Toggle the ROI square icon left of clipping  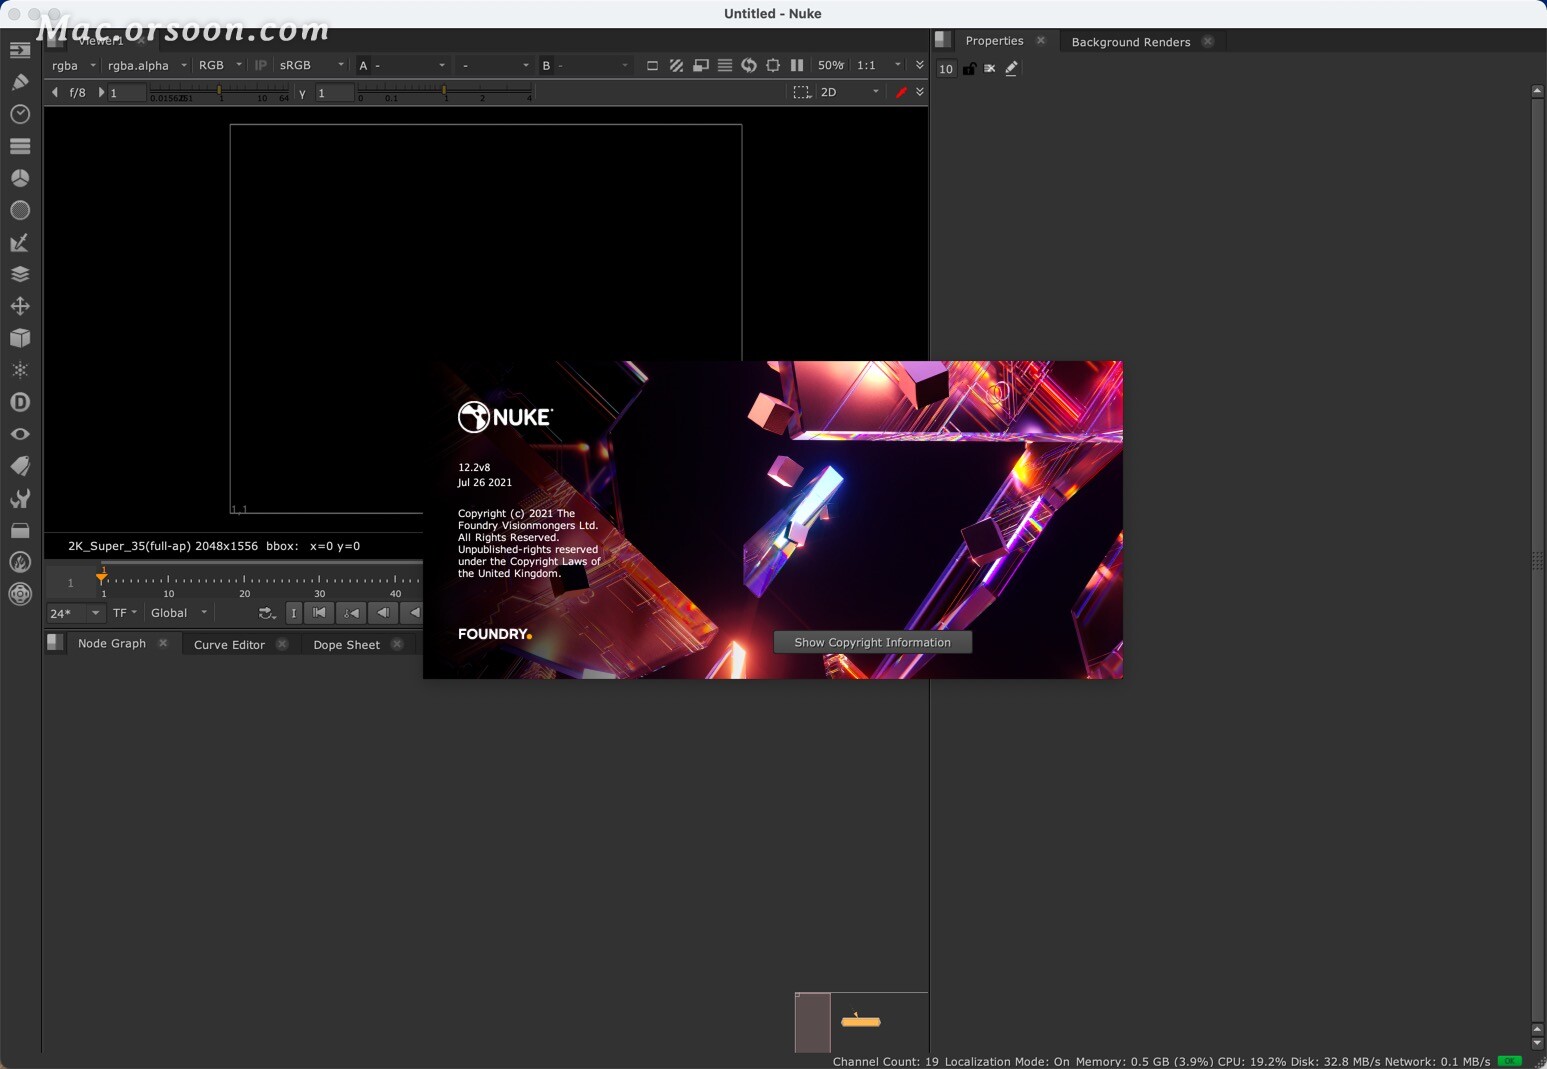click(x=652, y=65)
